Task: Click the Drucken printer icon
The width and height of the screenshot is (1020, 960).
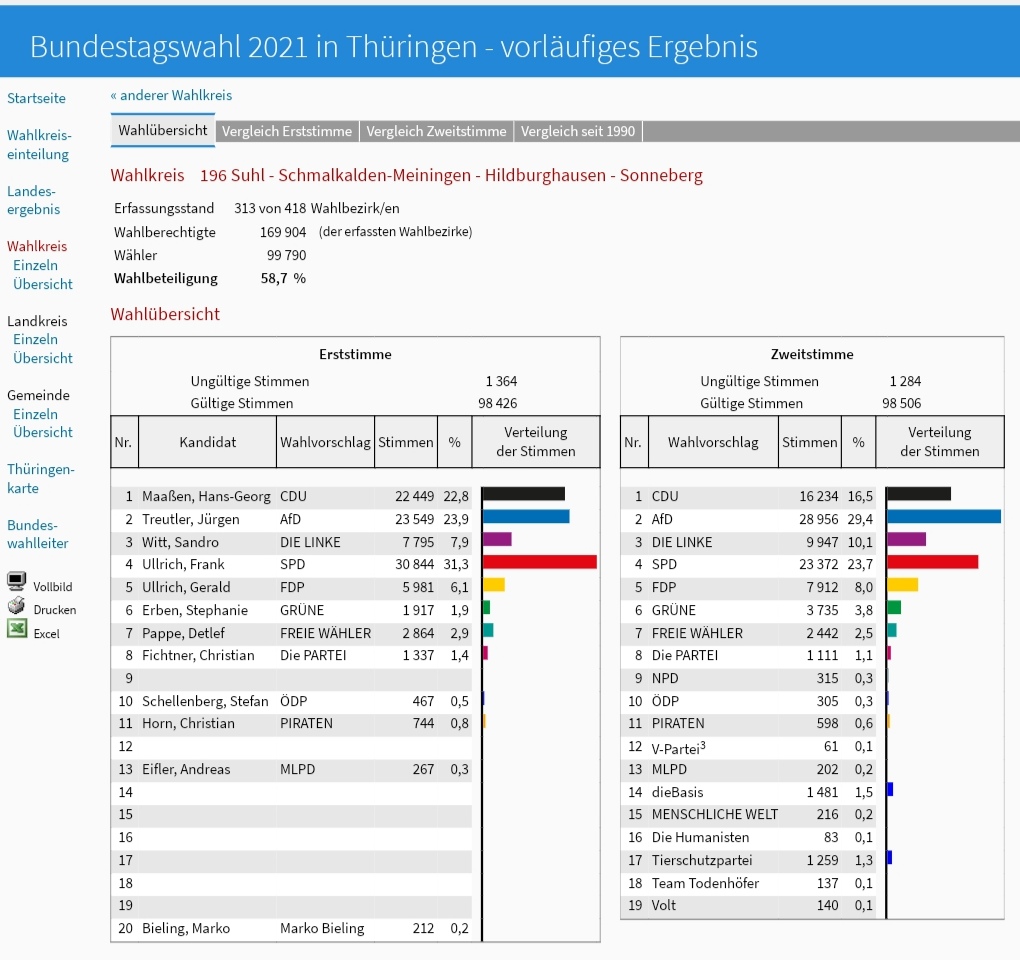Action: point(17,606)
